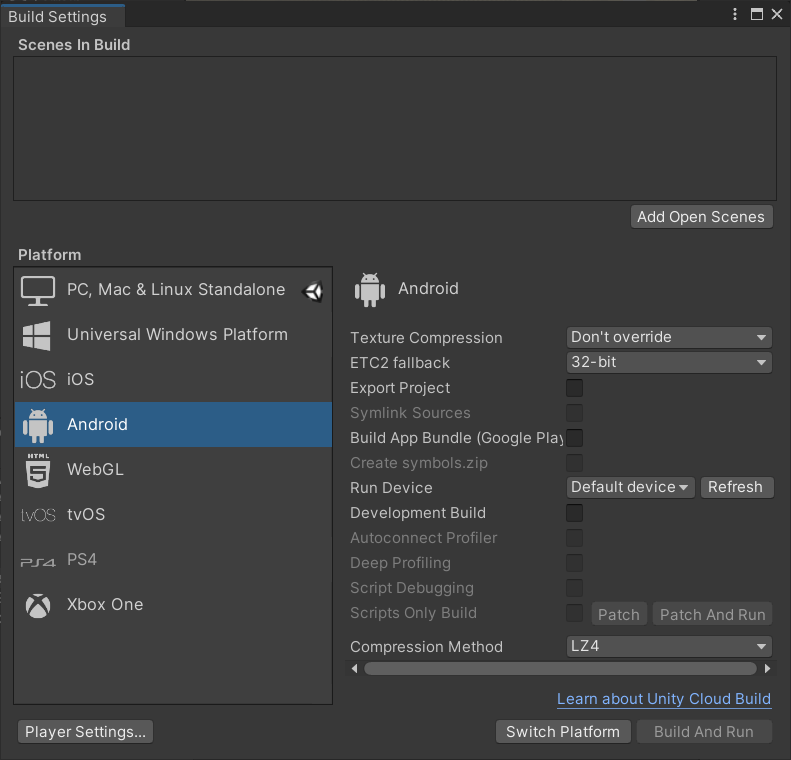Select the PS4 platform
Image resolution: width=791 pixels, height=760 pixels.
(173, 559)
